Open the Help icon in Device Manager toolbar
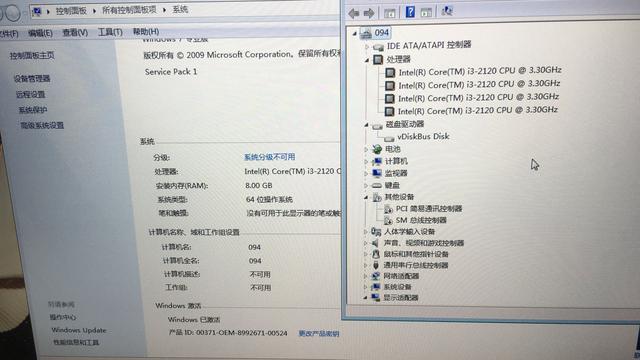This screenshot has height=360, width=640. tap(410, 12)
